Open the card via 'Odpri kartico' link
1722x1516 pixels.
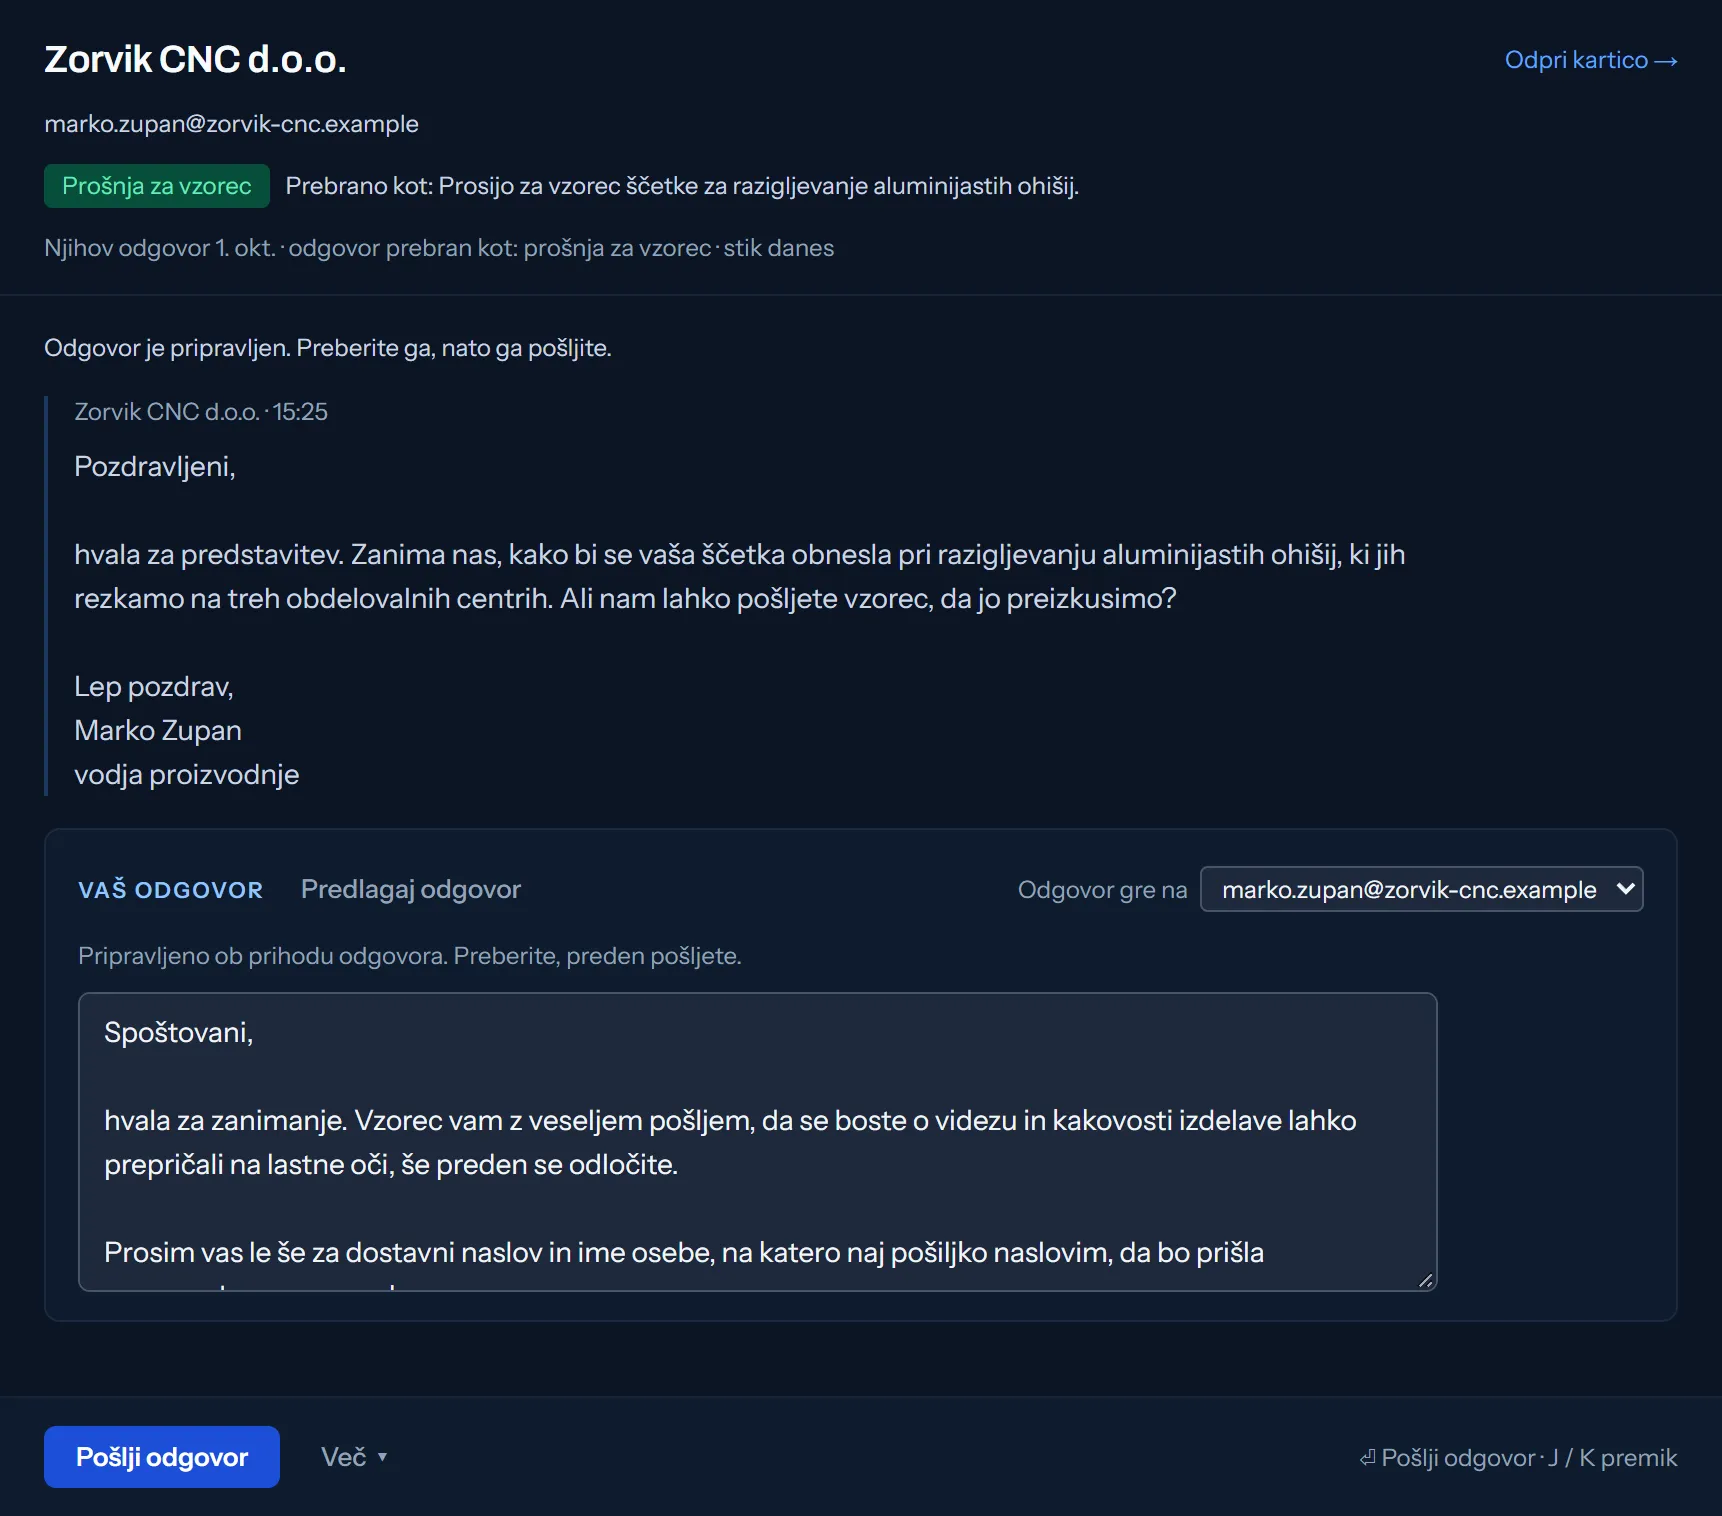click(x=1591, y=60)
